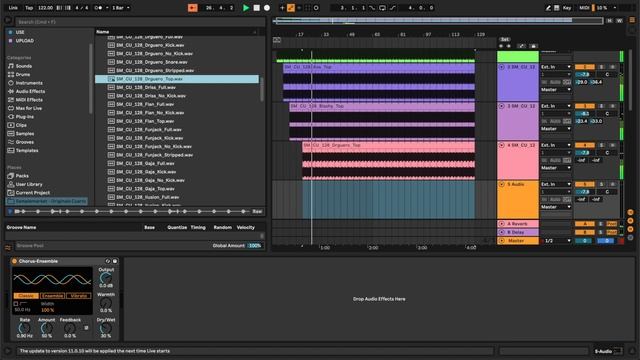Solo the 5 Audio track

(x=601, y=184)
